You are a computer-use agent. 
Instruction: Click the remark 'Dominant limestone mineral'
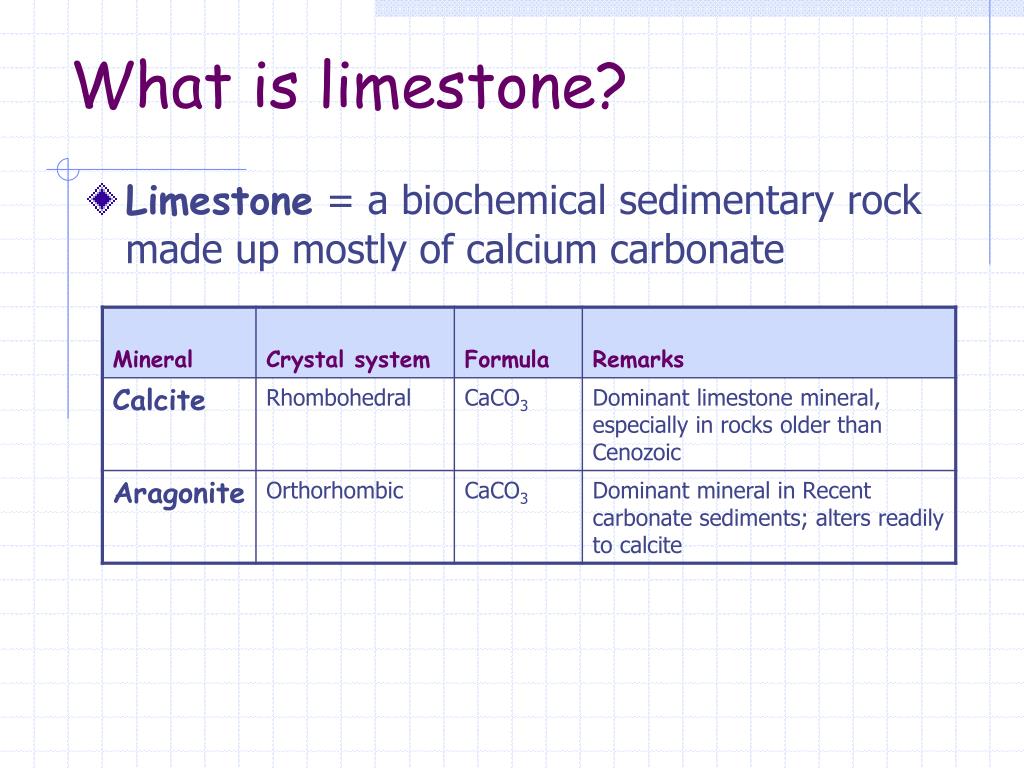(735, 398)
